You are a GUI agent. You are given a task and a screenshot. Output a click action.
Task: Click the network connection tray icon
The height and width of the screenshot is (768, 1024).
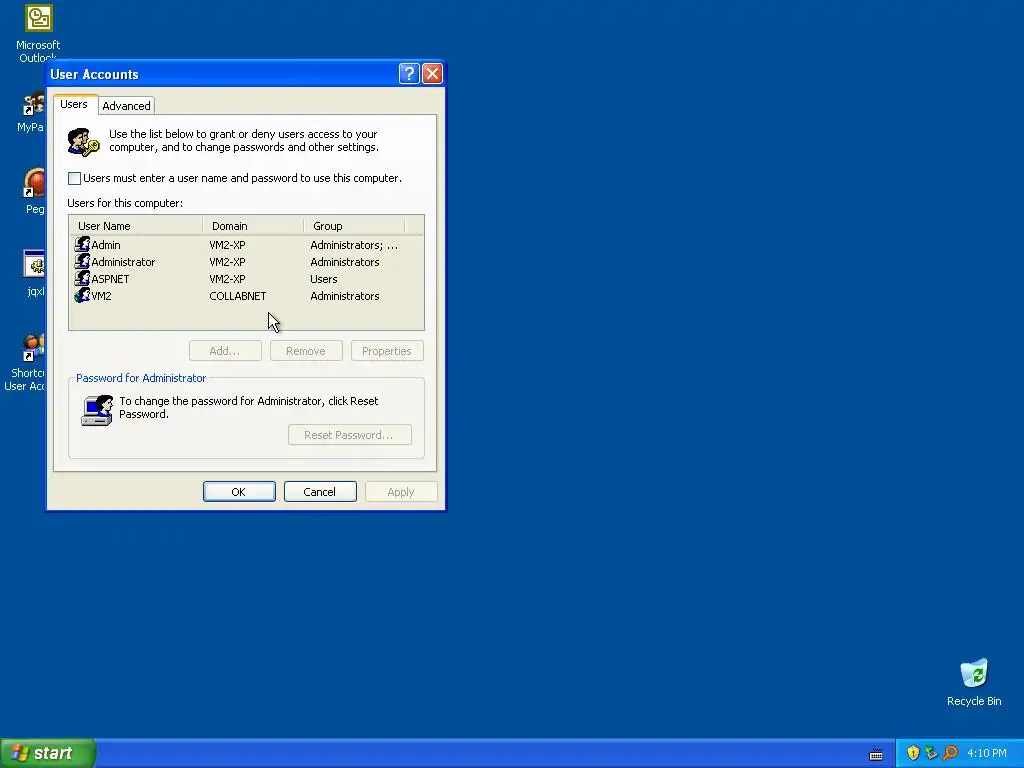(x=931, y=753)
